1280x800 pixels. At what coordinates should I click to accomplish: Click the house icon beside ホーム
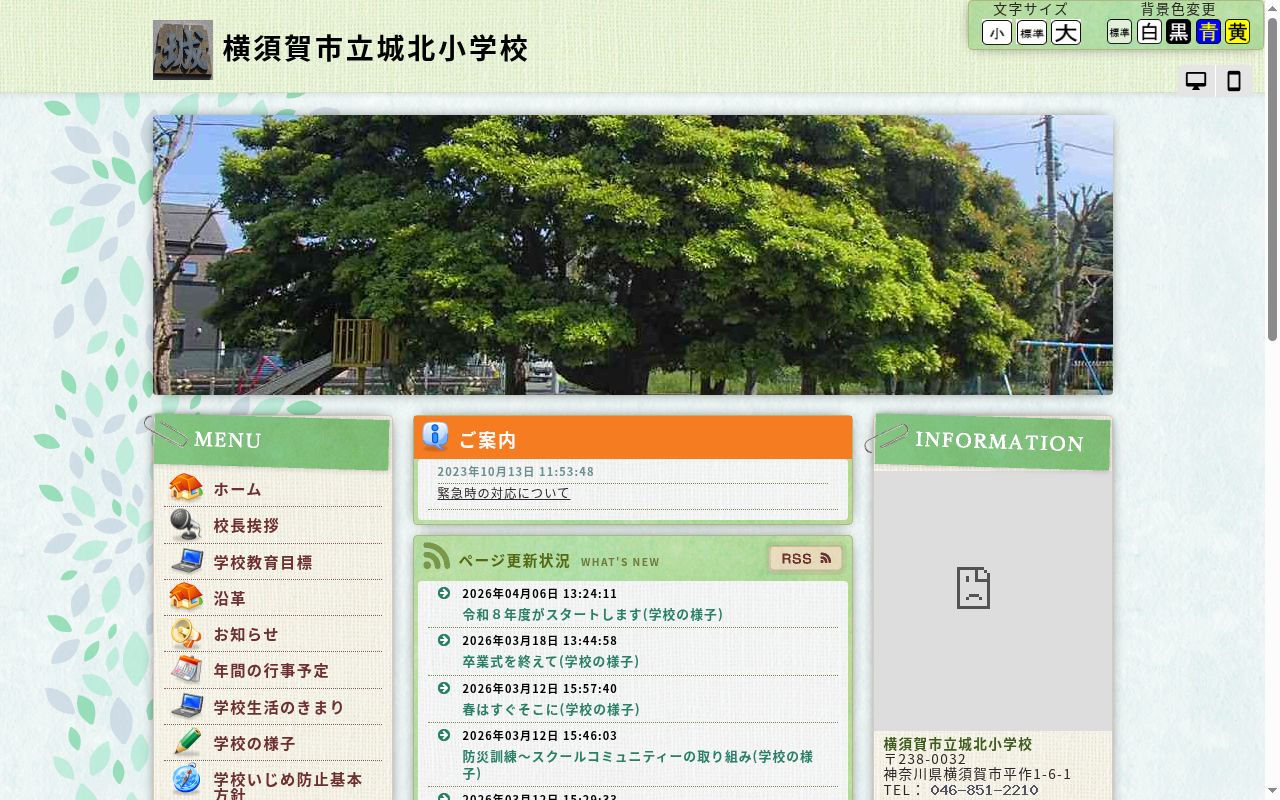click(x=186, y=488)
